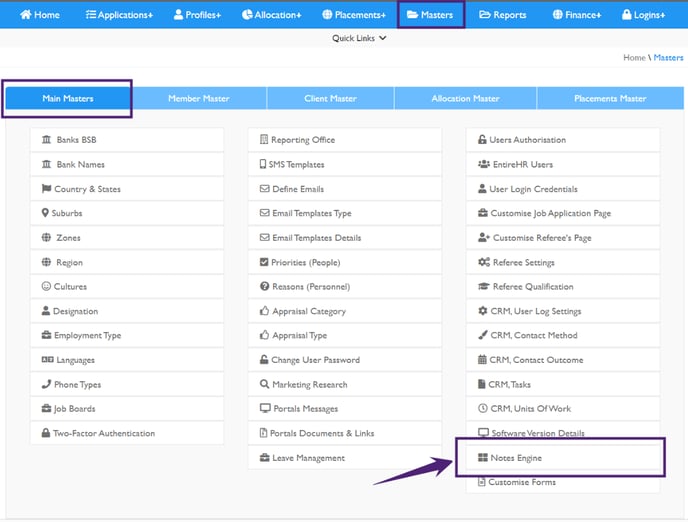Image resolution: width=688 pixels, height=522 pixels.
Task: Open Customise Forms
Action: [563, 482]
